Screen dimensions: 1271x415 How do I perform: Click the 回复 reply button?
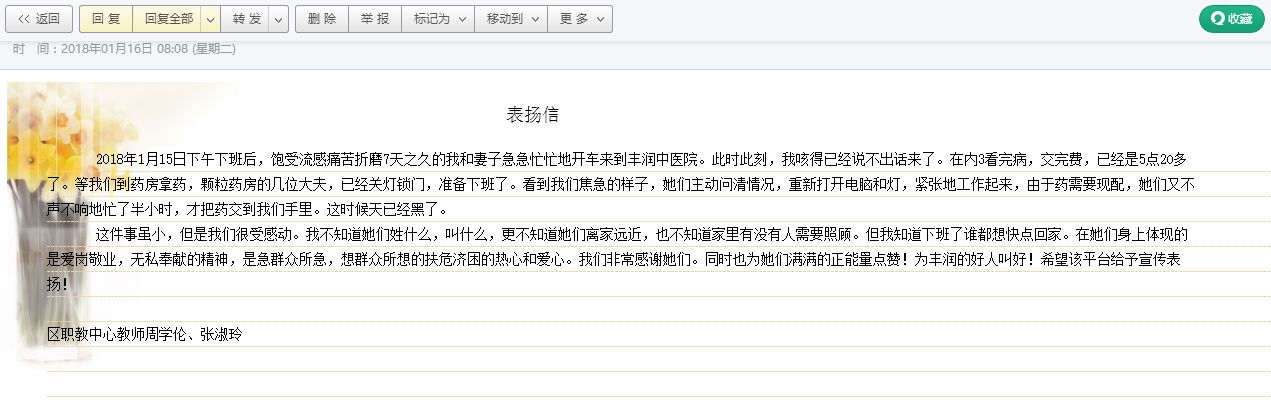click(x=105, y=19)
